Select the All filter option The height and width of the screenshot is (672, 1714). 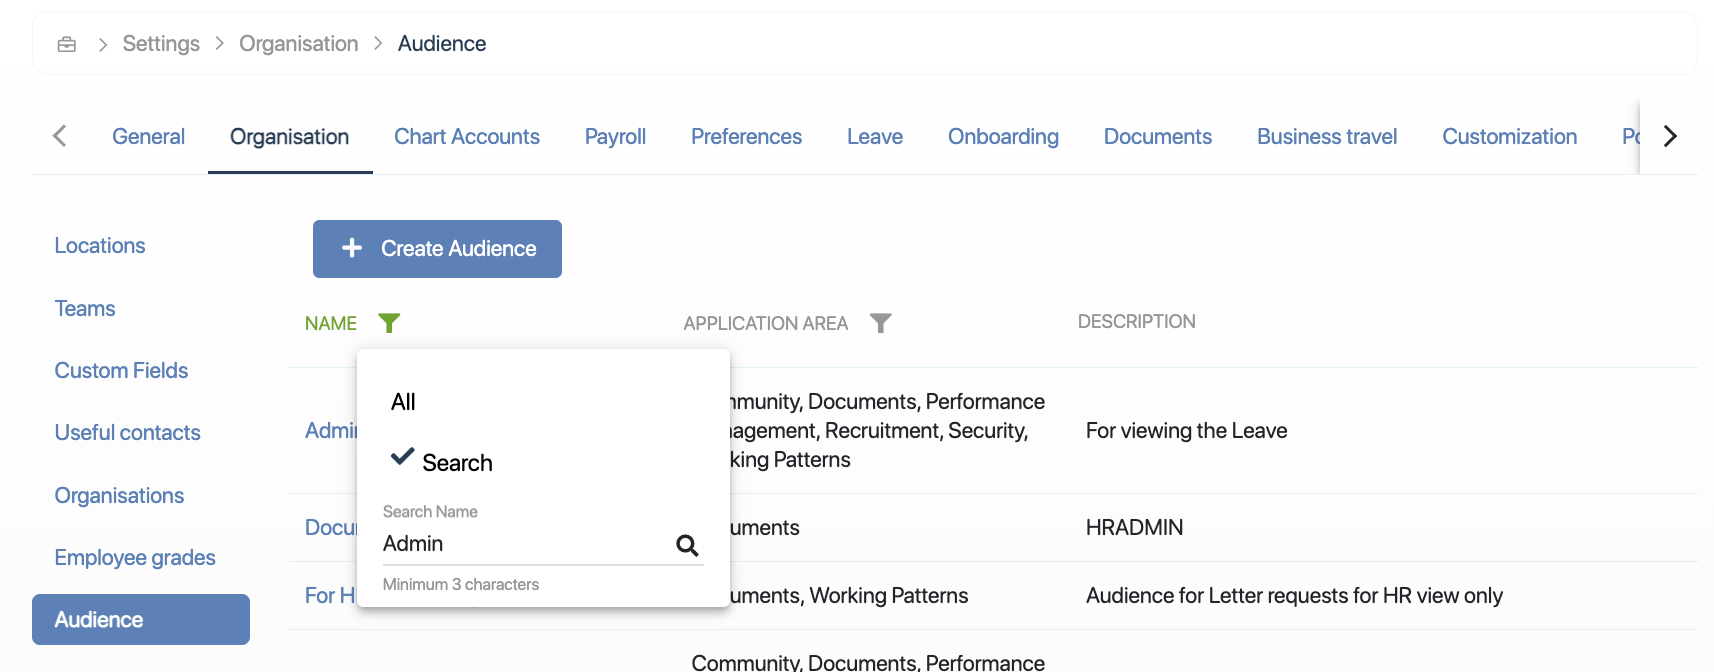tap(403, 402)
